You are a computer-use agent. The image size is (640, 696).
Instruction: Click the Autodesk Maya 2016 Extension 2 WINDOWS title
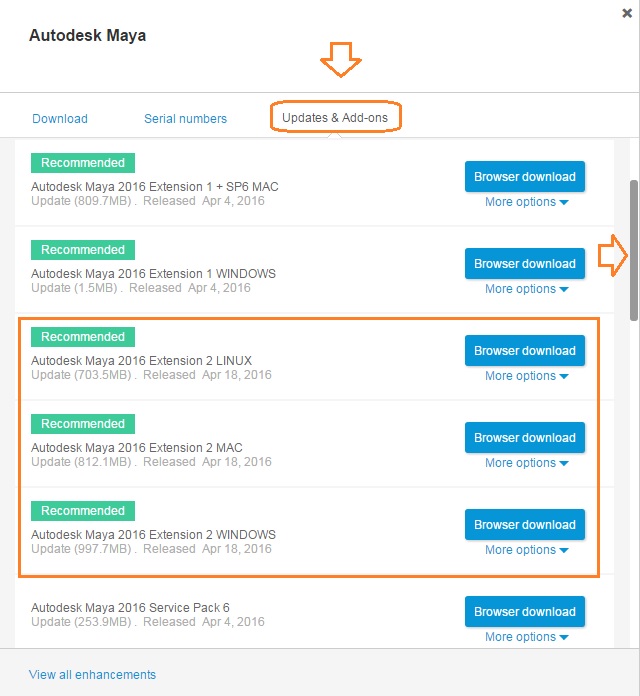coord(153,535)
